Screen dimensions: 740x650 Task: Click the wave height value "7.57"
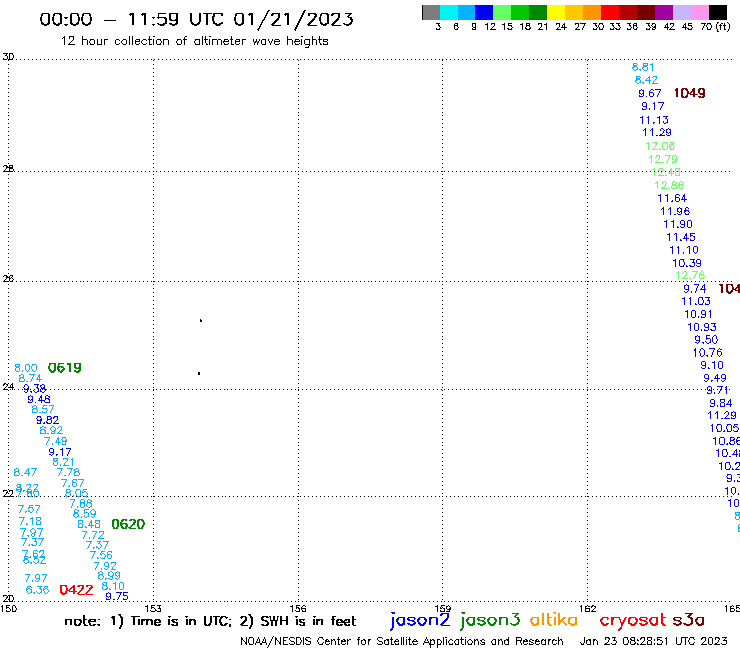pyautogui.click(x=29, y=509)
